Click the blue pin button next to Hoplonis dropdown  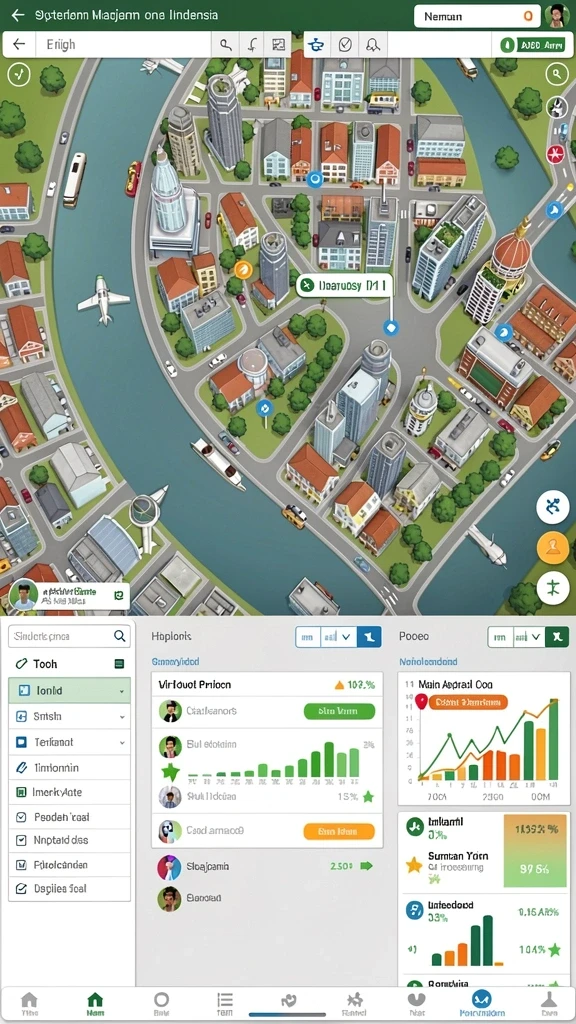pyautogui.click(x=369, y=636)
